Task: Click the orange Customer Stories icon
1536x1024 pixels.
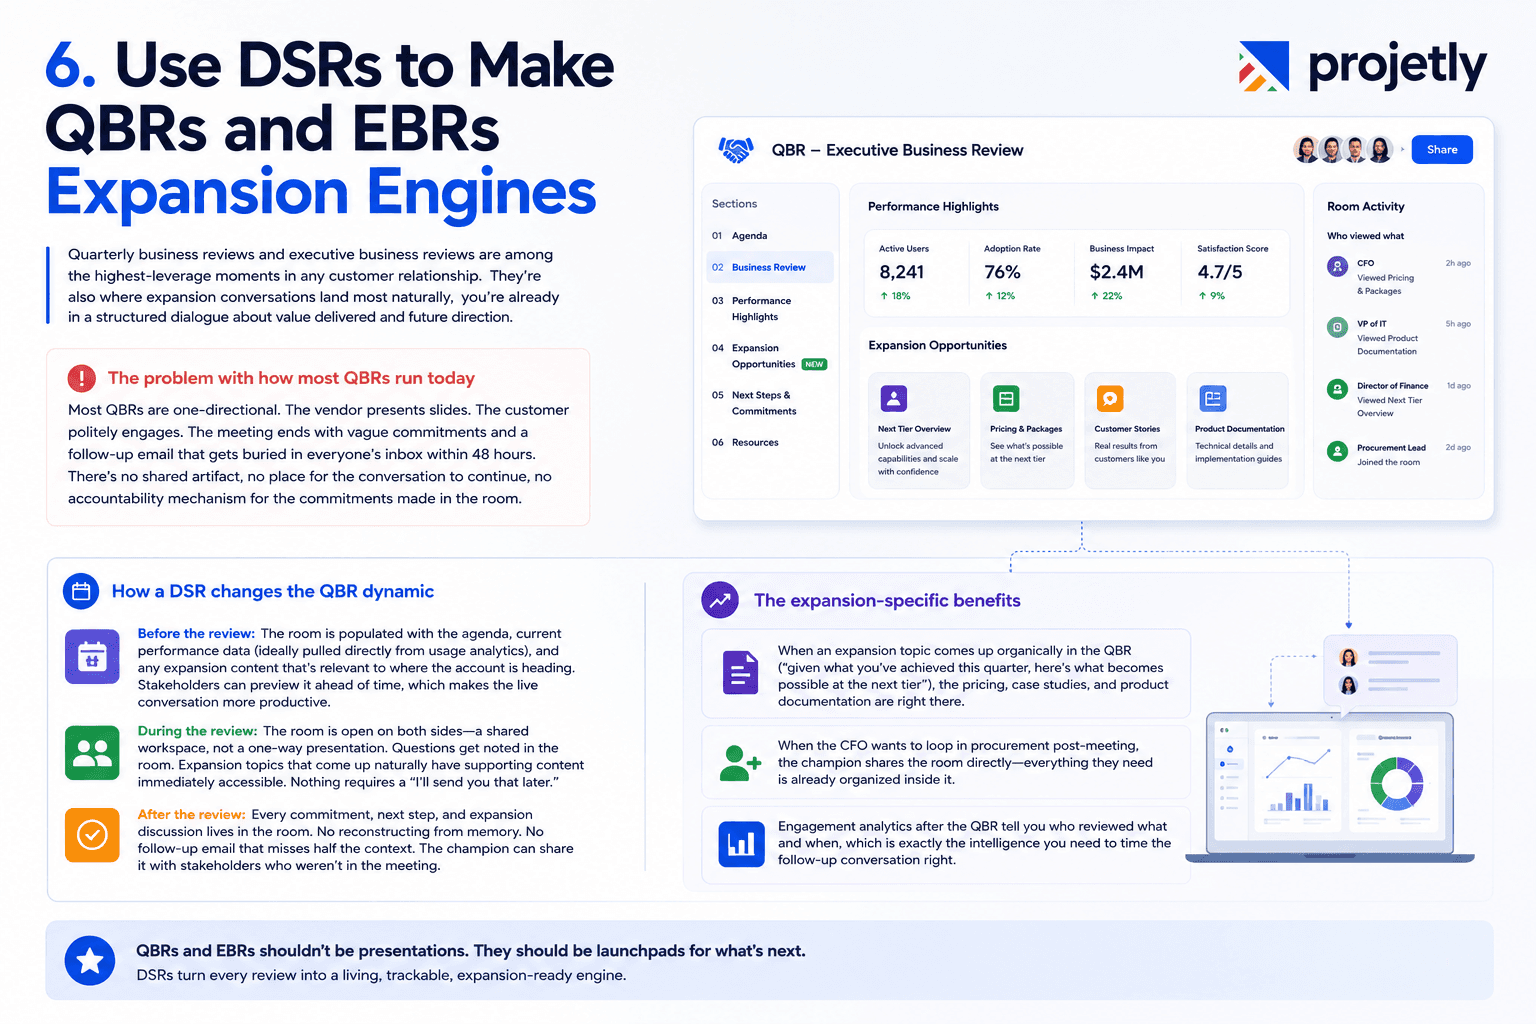Action: (x=1110, y=399)
